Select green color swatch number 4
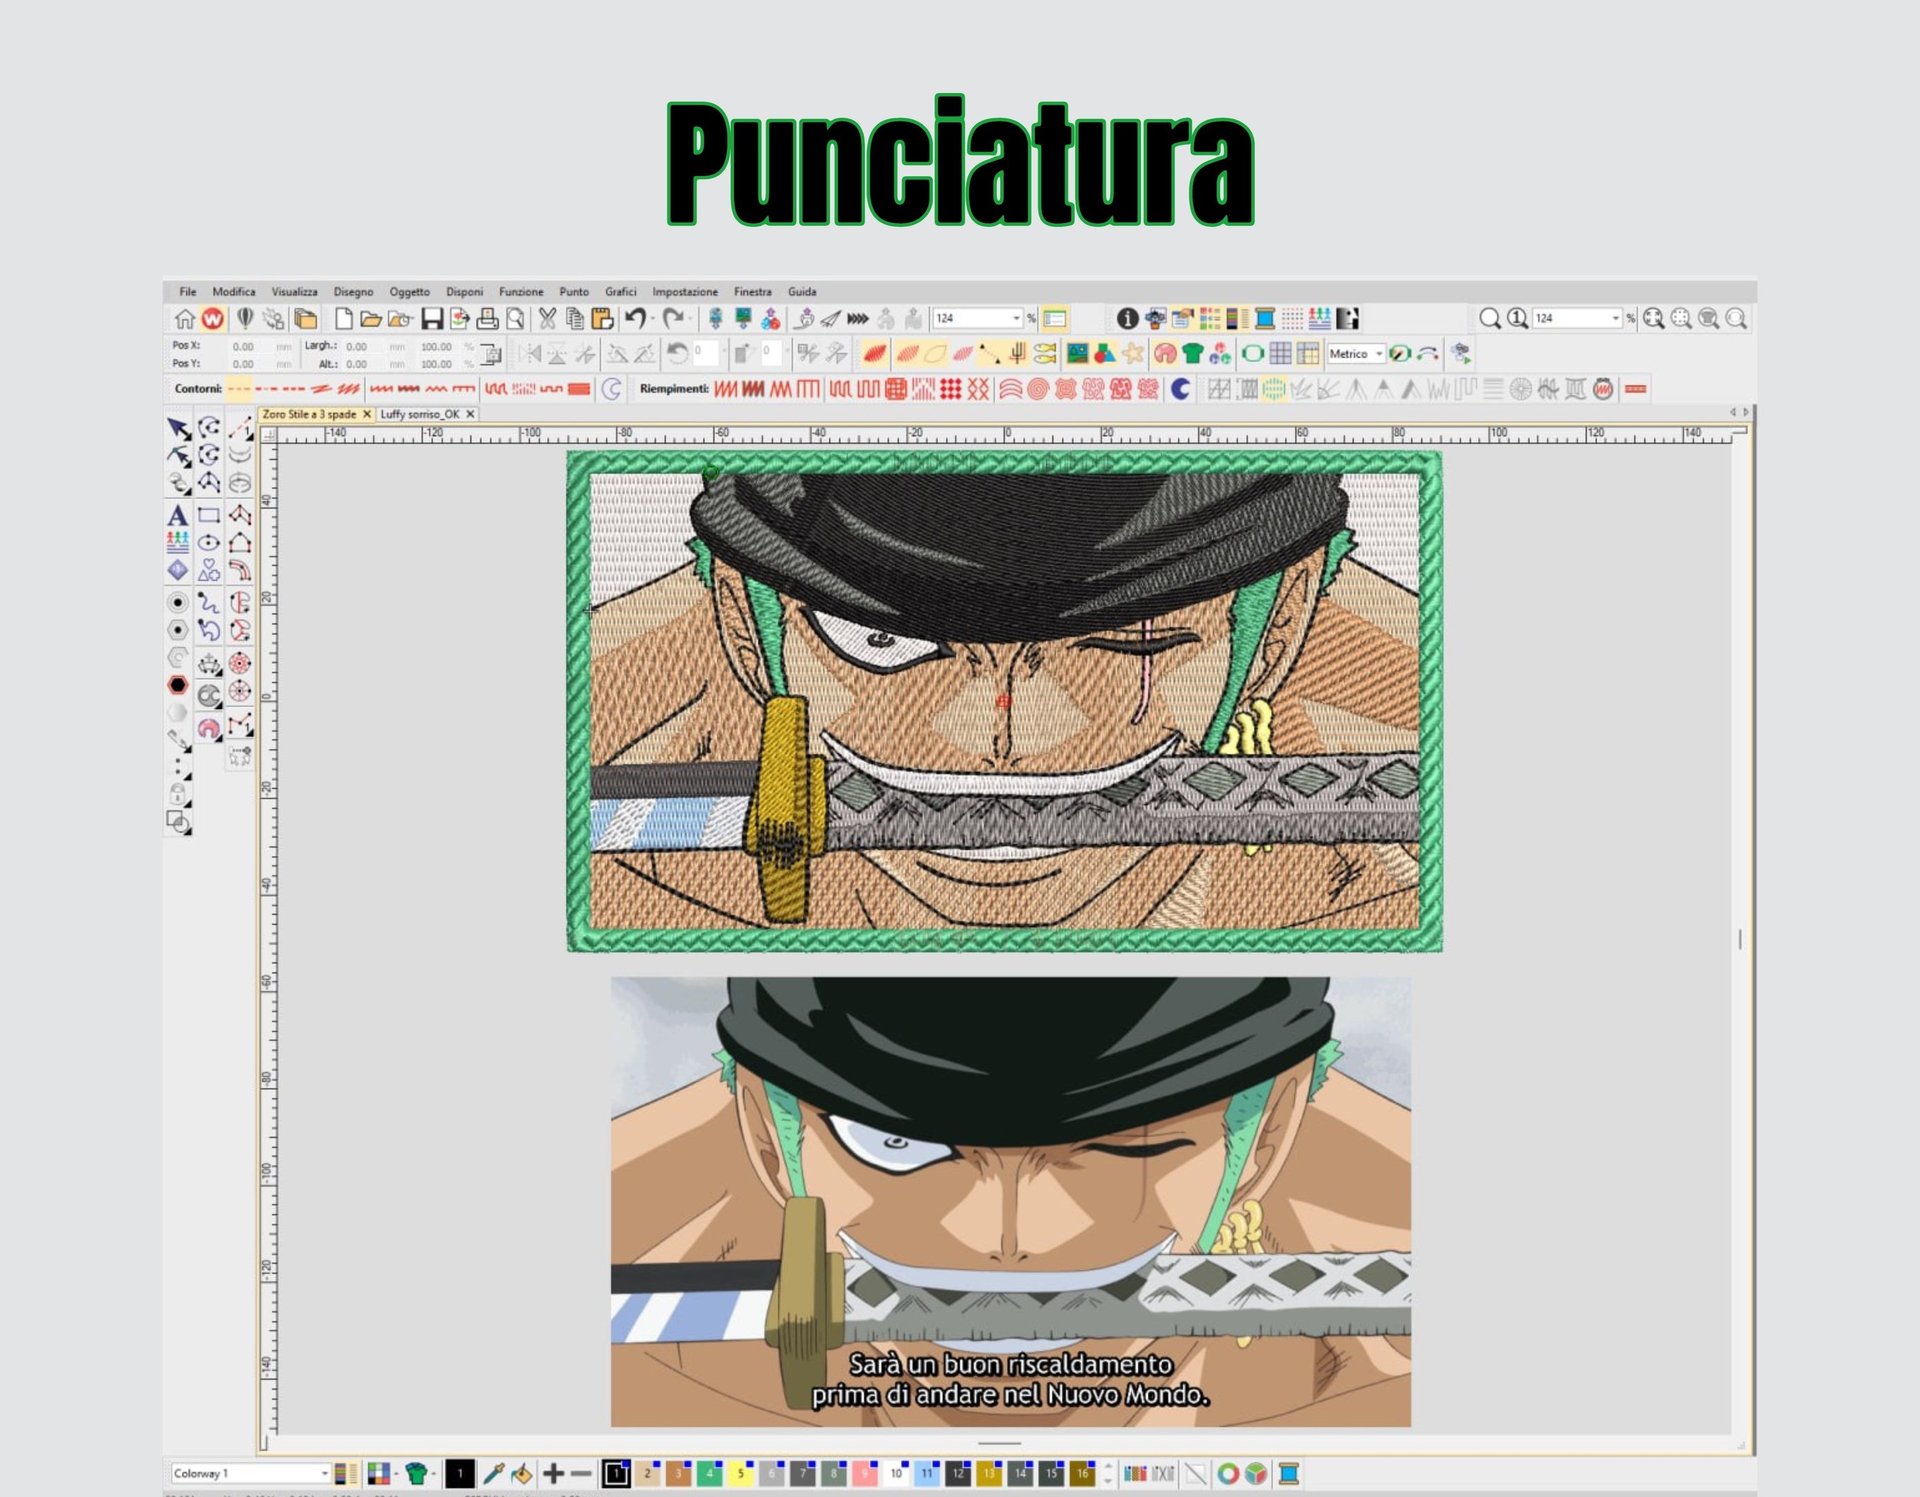Viewport: 1920px width, 1497px height. [709, 1473]
